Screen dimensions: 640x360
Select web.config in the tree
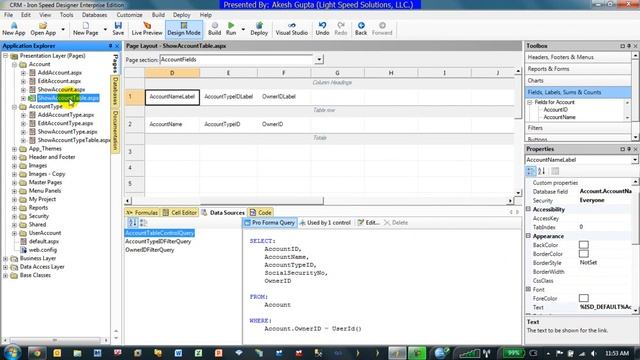tap(43, 250)
